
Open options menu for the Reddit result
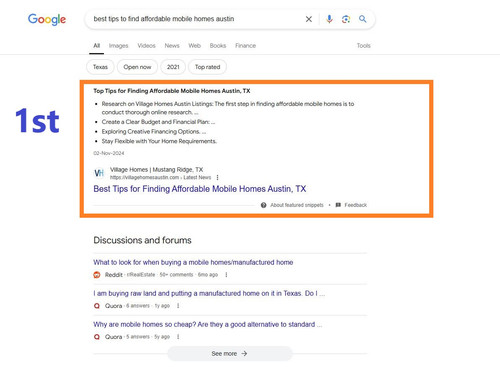pyautogui.click(x=226, y=275)
